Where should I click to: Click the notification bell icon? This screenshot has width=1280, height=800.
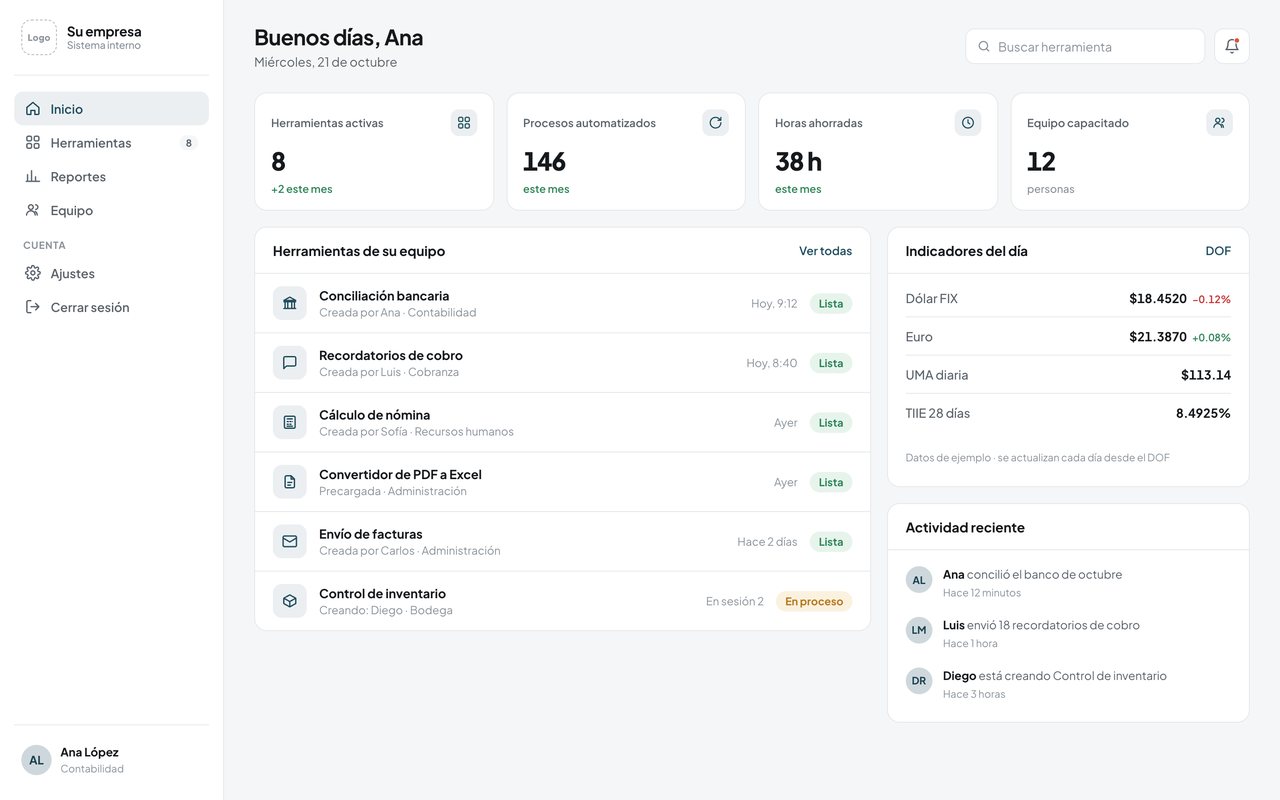click(x=1232, y=46)
